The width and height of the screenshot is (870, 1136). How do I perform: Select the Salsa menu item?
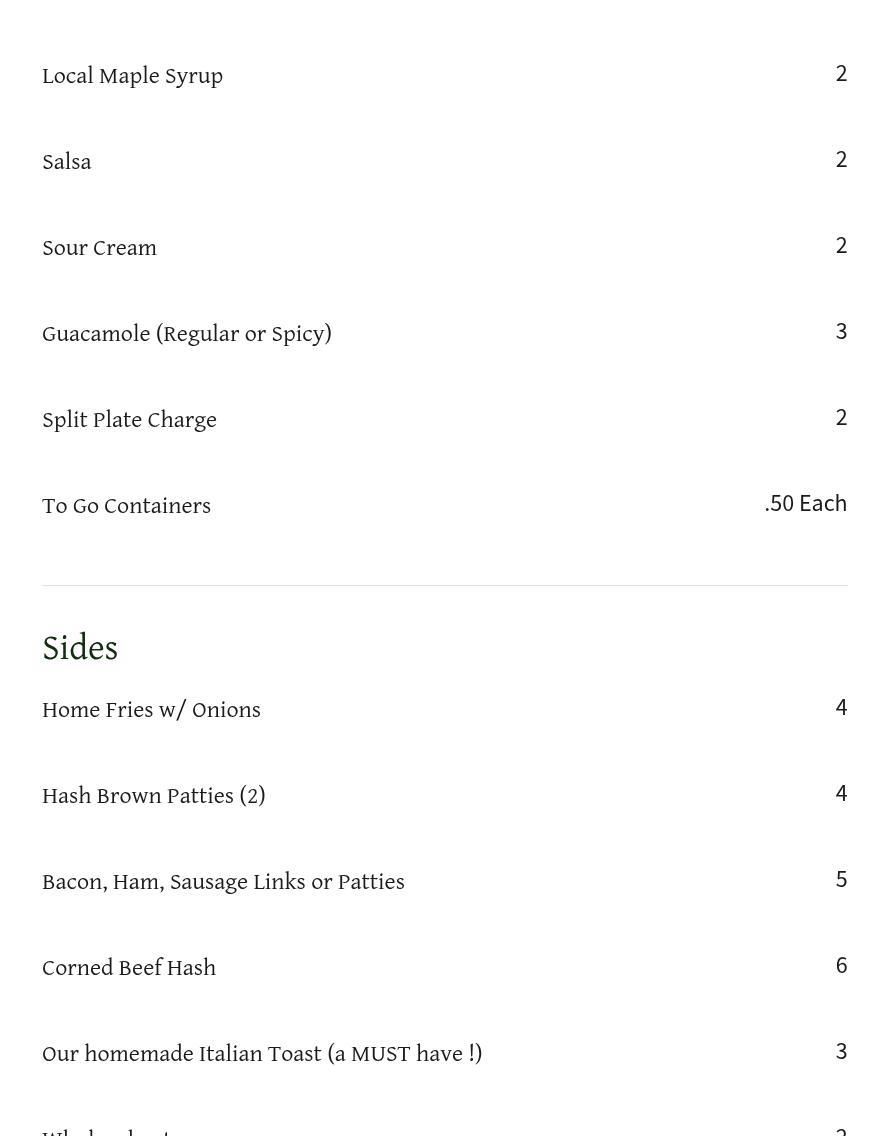(66, 162)
